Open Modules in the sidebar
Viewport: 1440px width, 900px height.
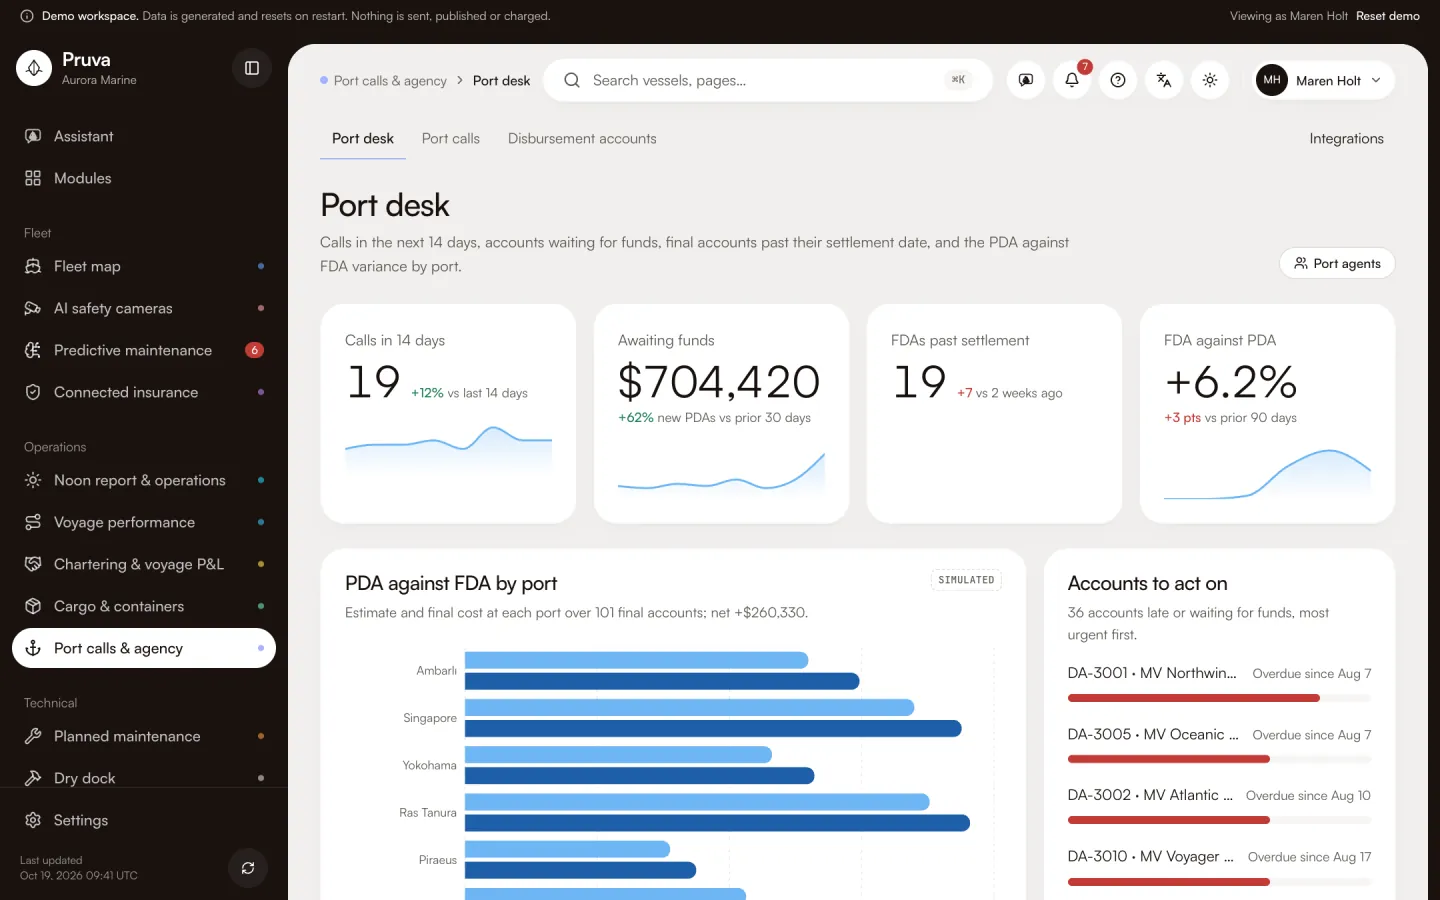tap(144, 178)
